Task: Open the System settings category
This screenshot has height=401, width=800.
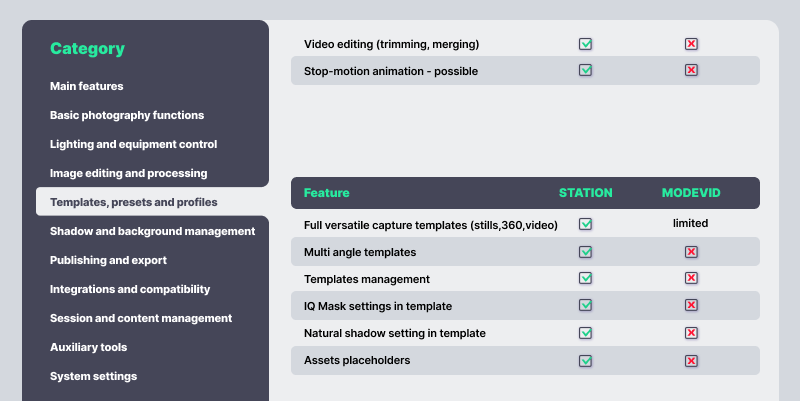Action: click(93, 376)
